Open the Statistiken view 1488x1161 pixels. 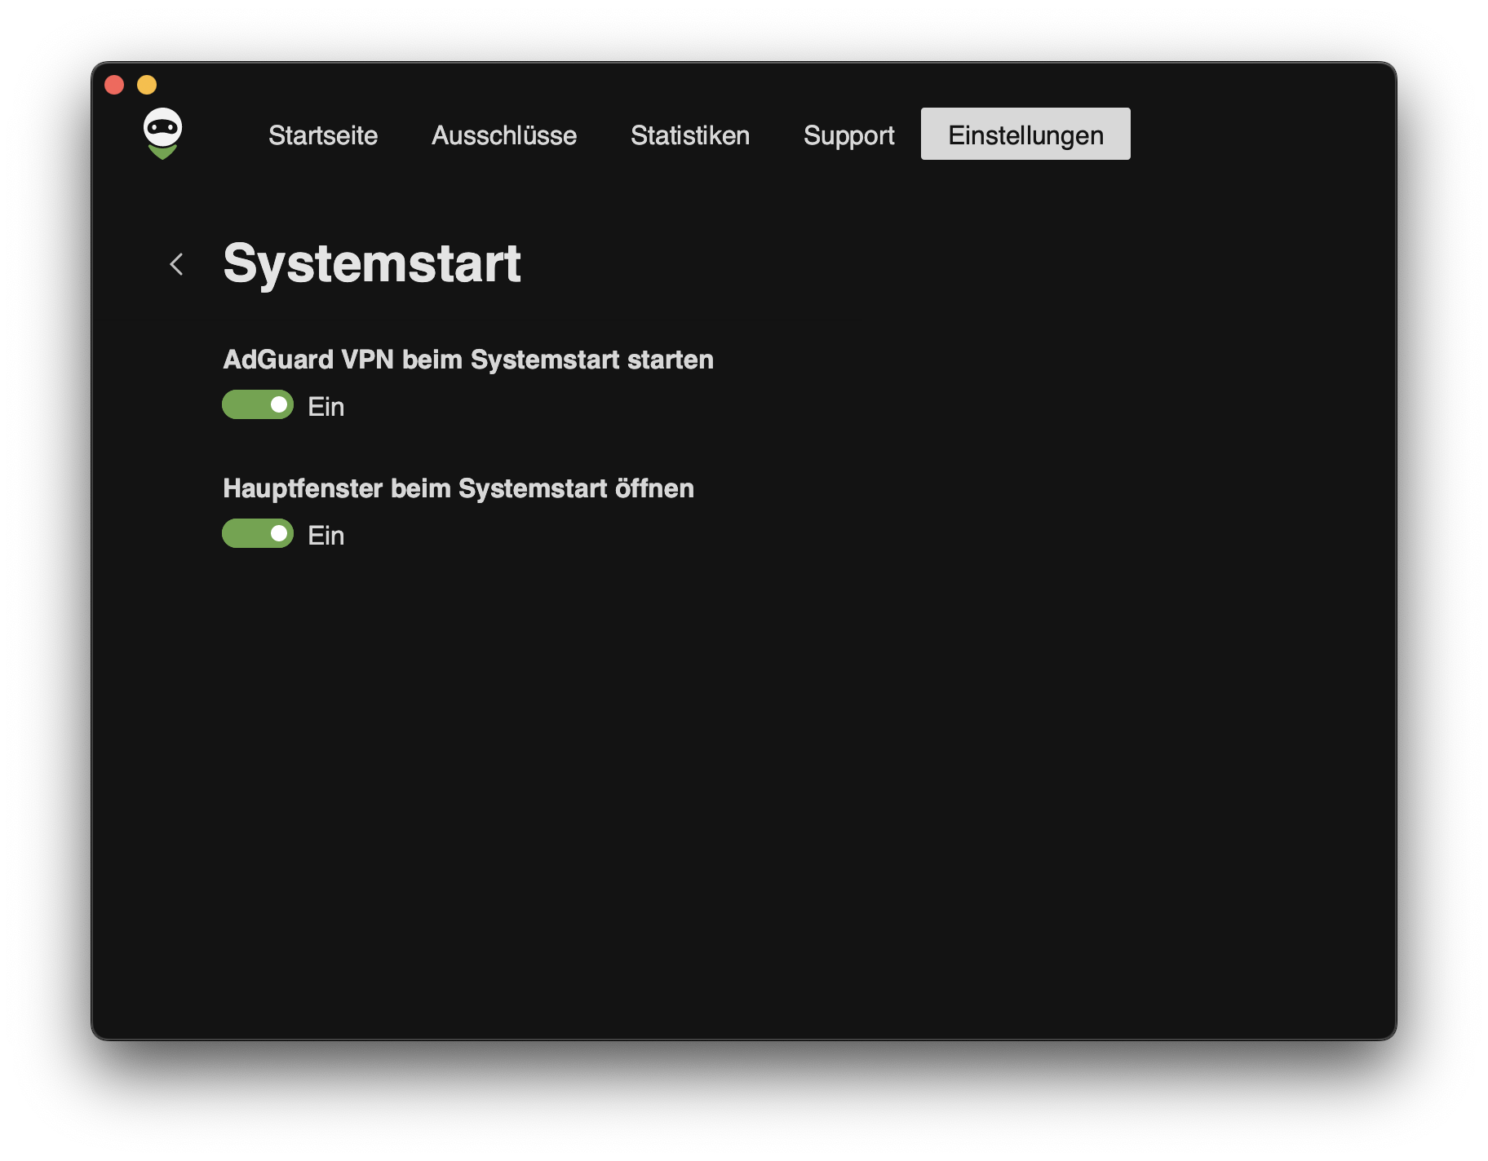(689, 135)
